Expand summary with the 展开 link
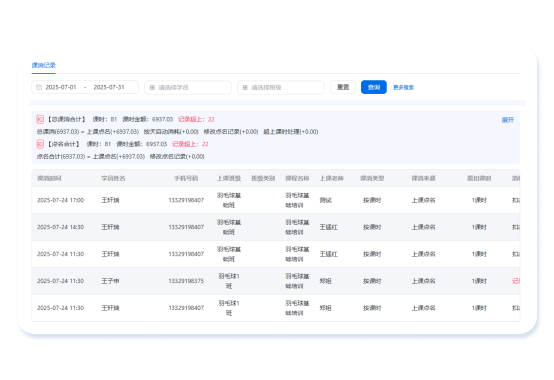The image size is (554, 380). pyautogui.click(x=508, y=120)
